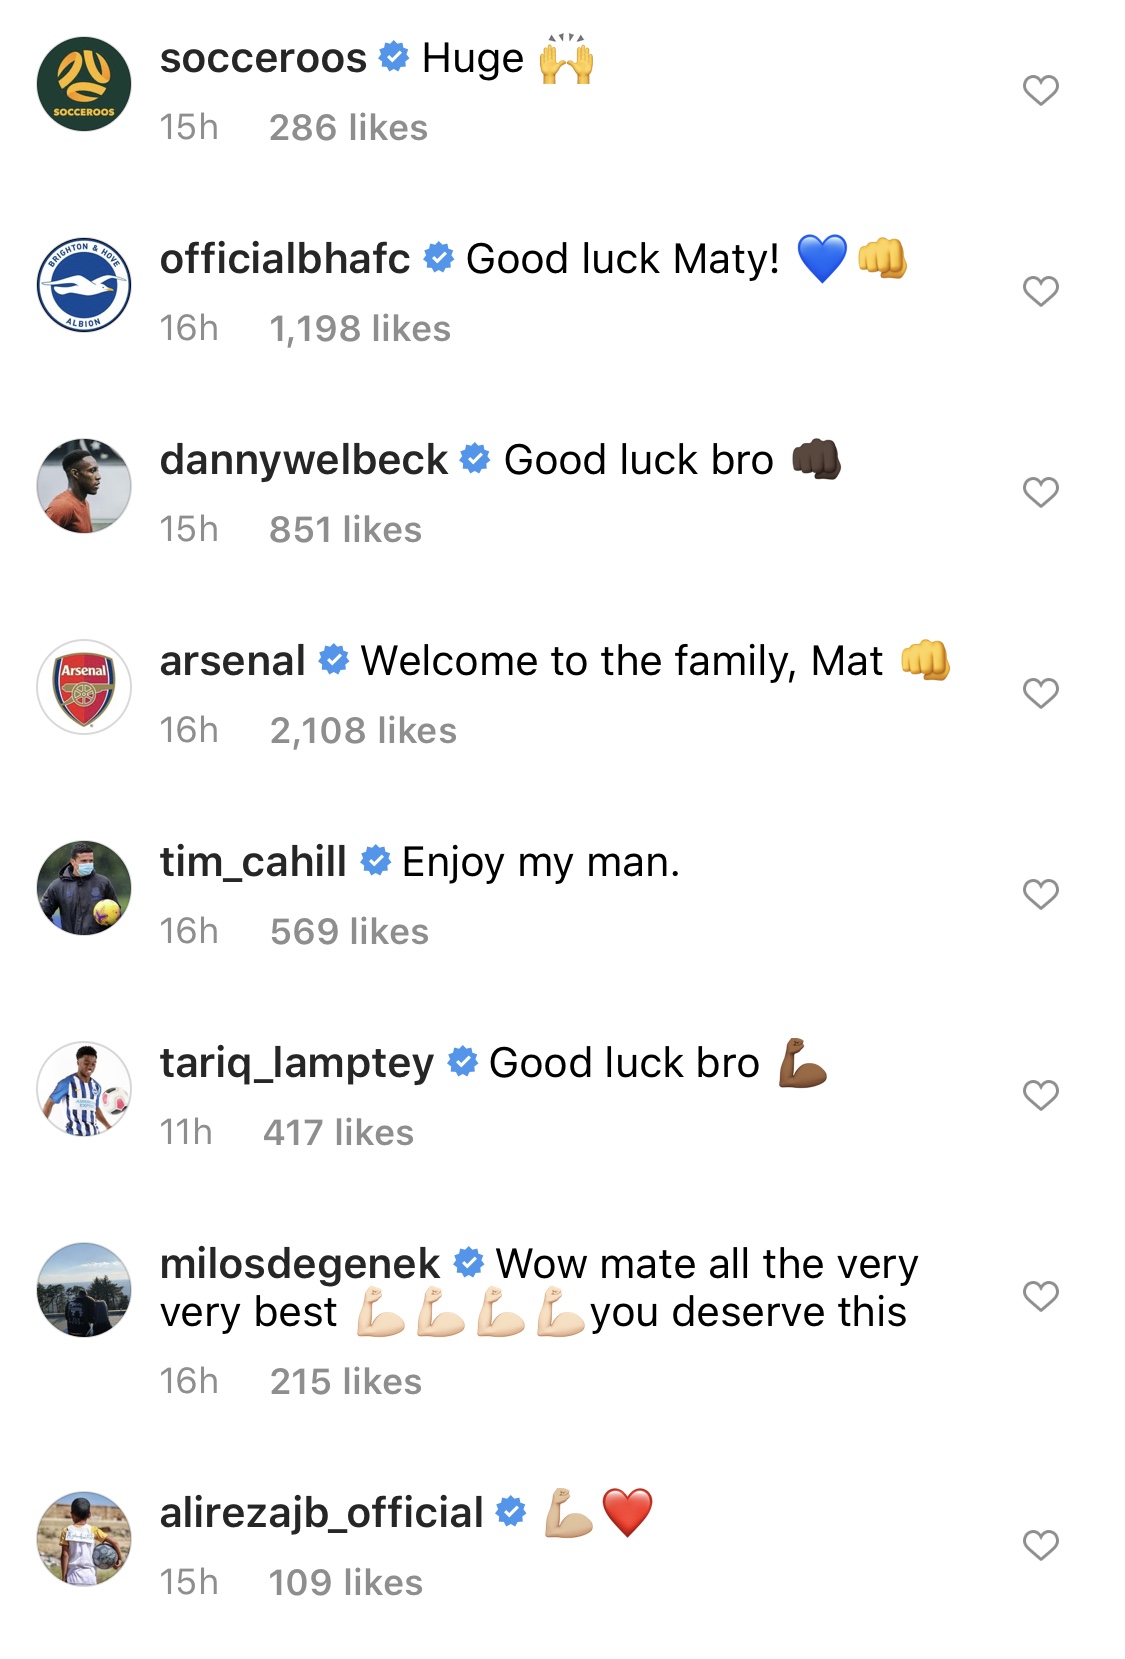Open dannywelbeck's profile photo
Screen dimensions: 1125x1659
(x=84, y=486)
